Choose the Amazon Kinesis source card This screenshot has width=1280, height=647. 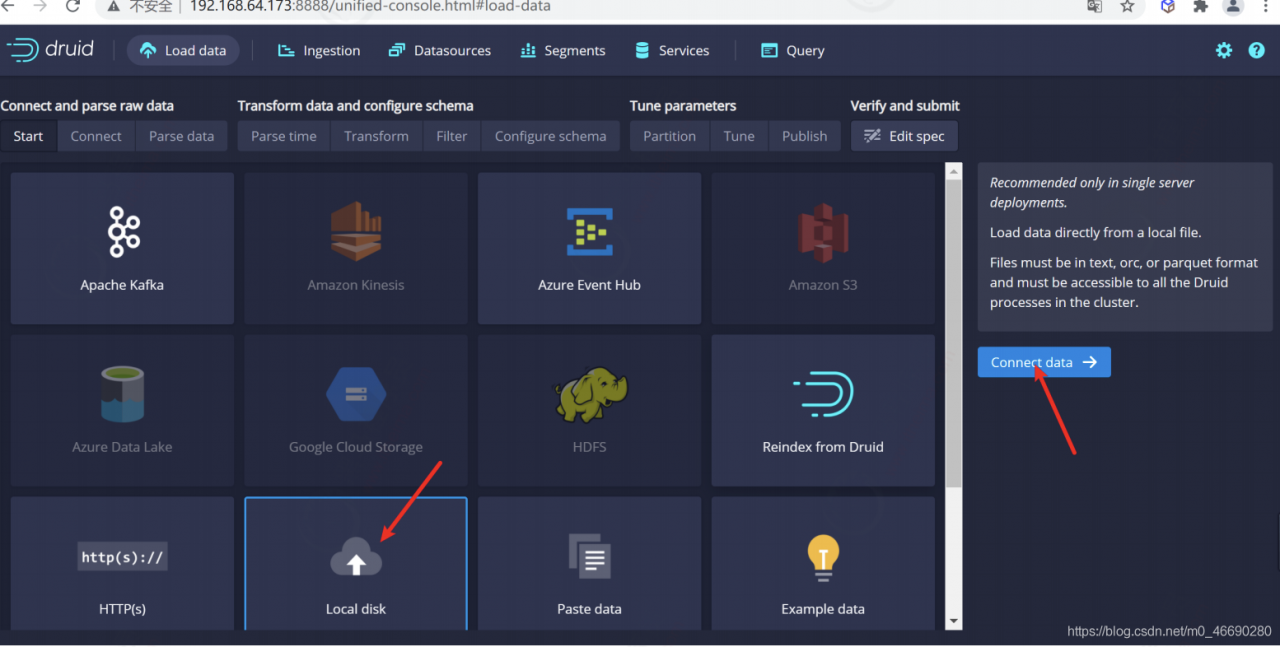(x=356, y=248)
